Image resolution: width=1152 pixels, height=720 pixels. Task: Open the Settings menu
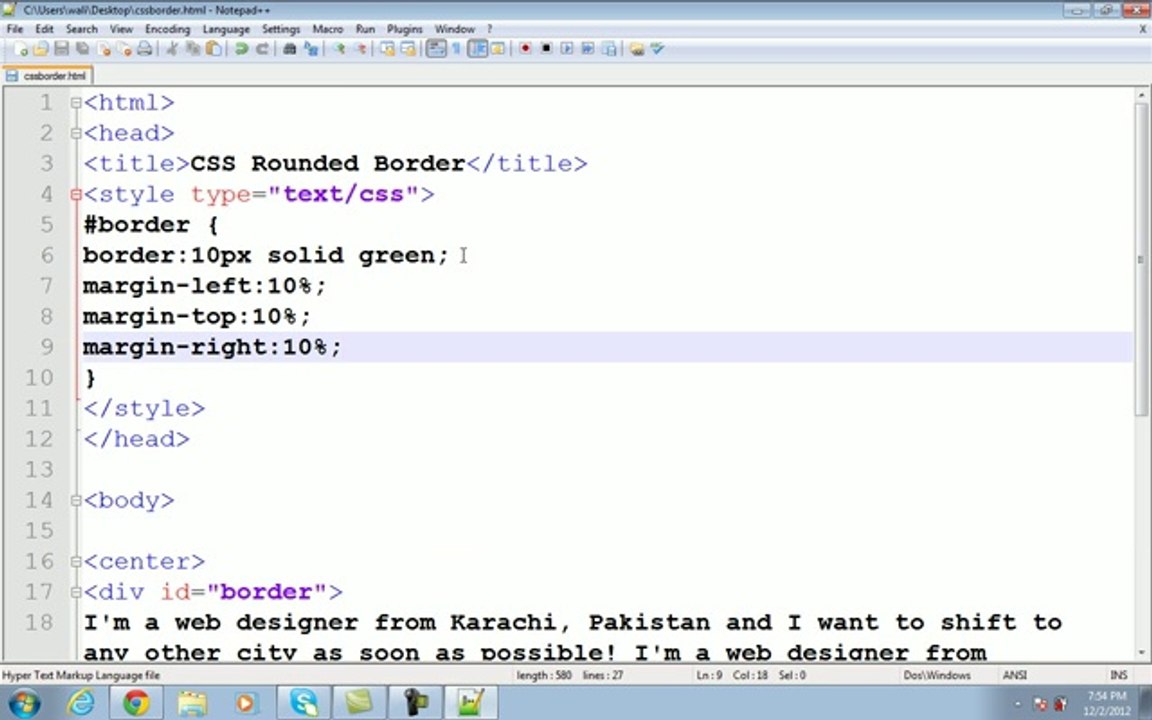pos(281,29)
